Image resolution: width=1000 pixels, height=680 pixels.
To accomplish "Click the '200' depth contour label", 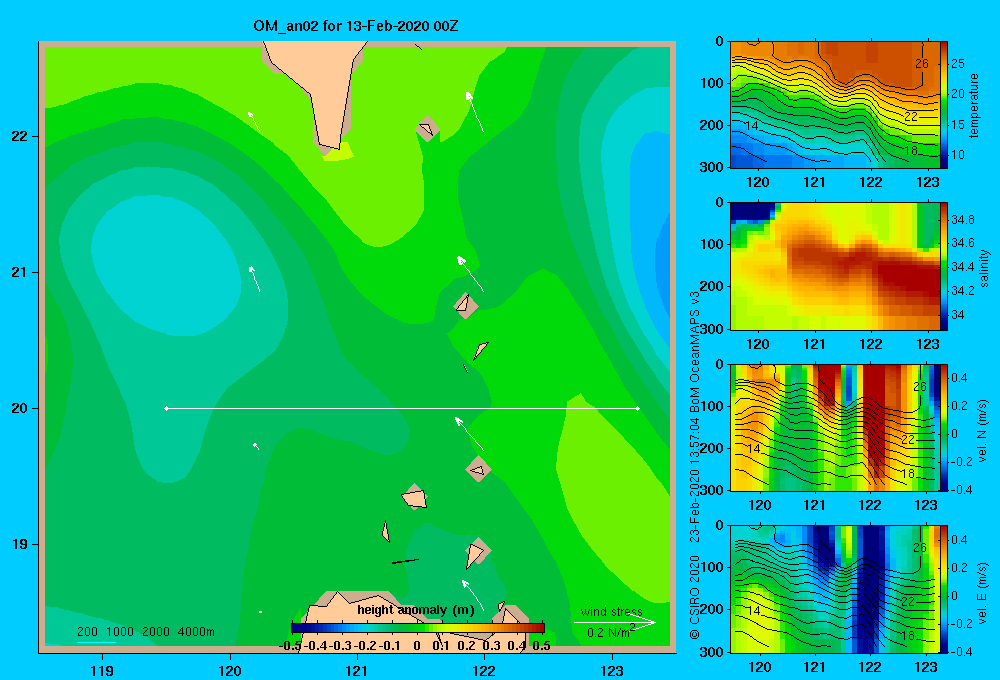I will click(x=87, y=632).
